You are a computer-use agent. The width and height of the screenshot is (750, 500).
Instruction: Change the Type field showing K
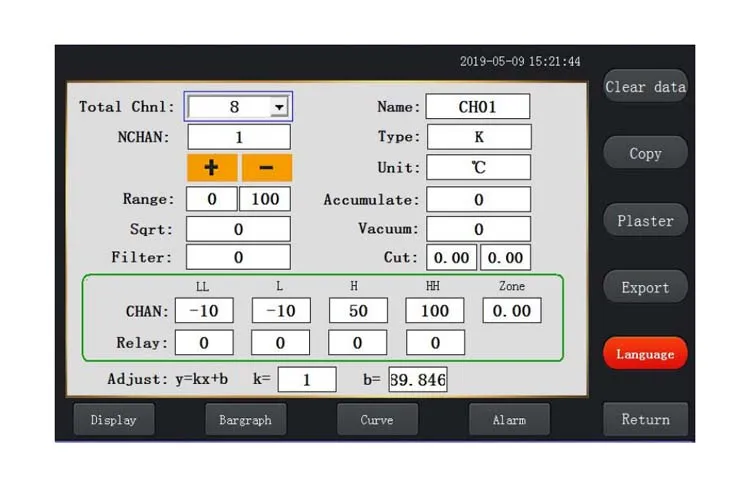point(479,137)
